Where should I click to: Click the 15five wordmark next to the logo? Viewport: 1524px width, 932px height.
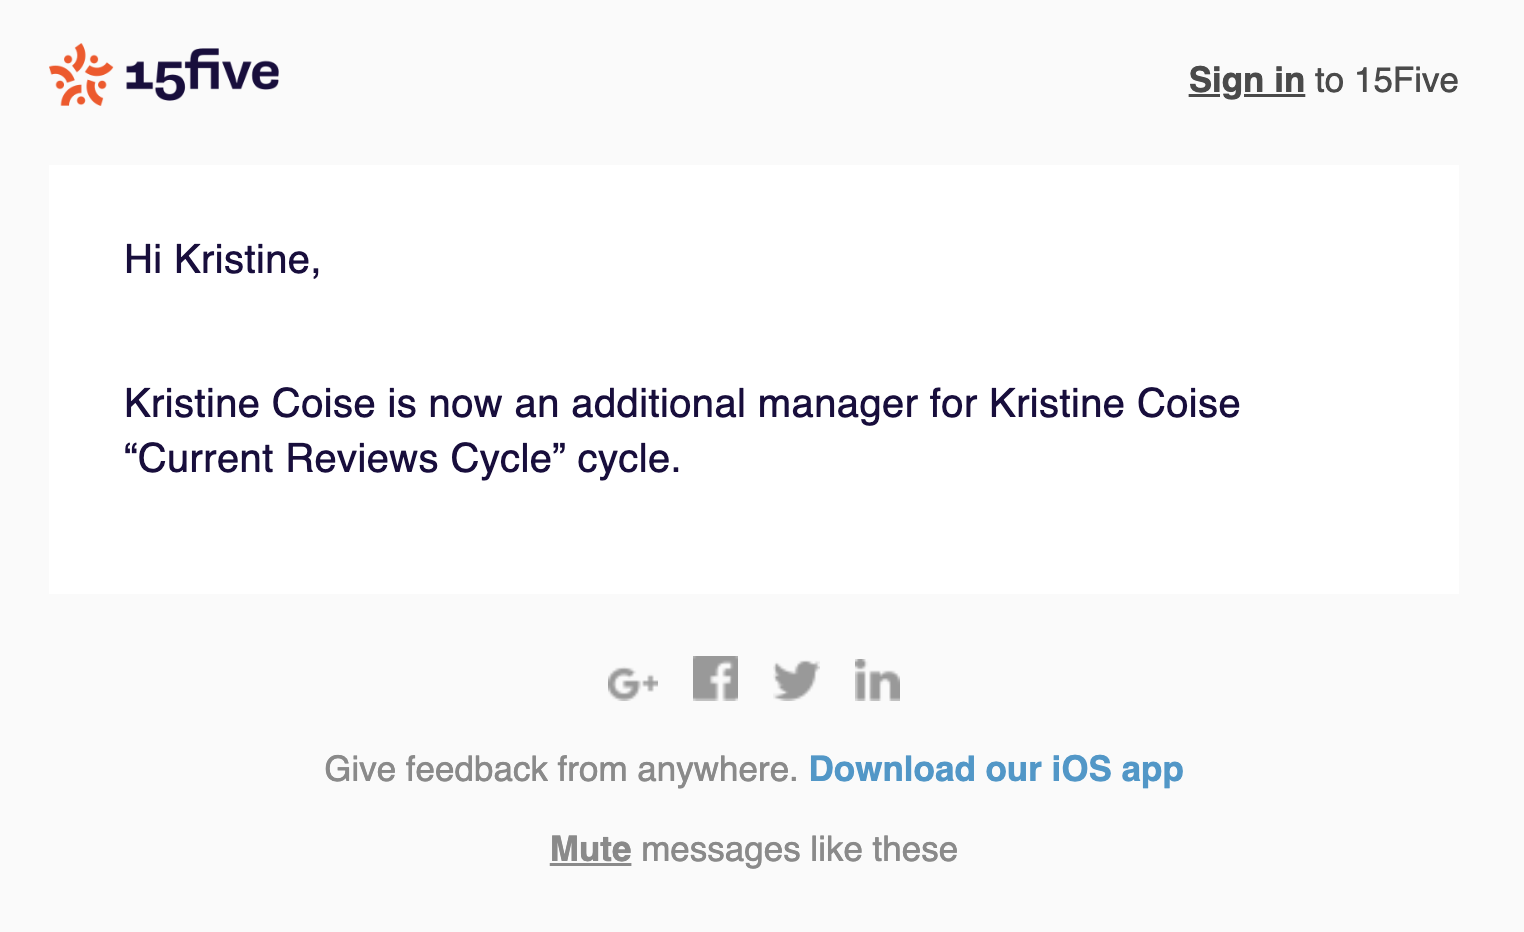[200, 75]
